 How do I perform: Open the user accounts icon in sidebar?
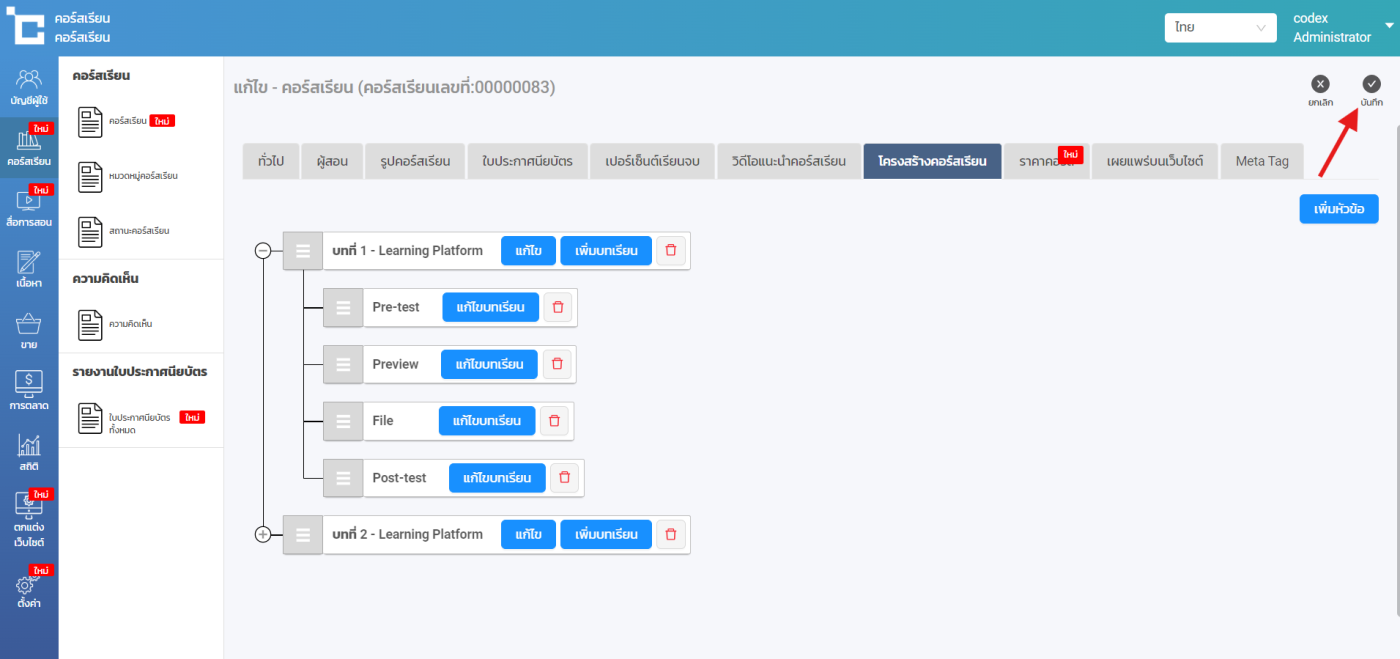tap(29, 80)
